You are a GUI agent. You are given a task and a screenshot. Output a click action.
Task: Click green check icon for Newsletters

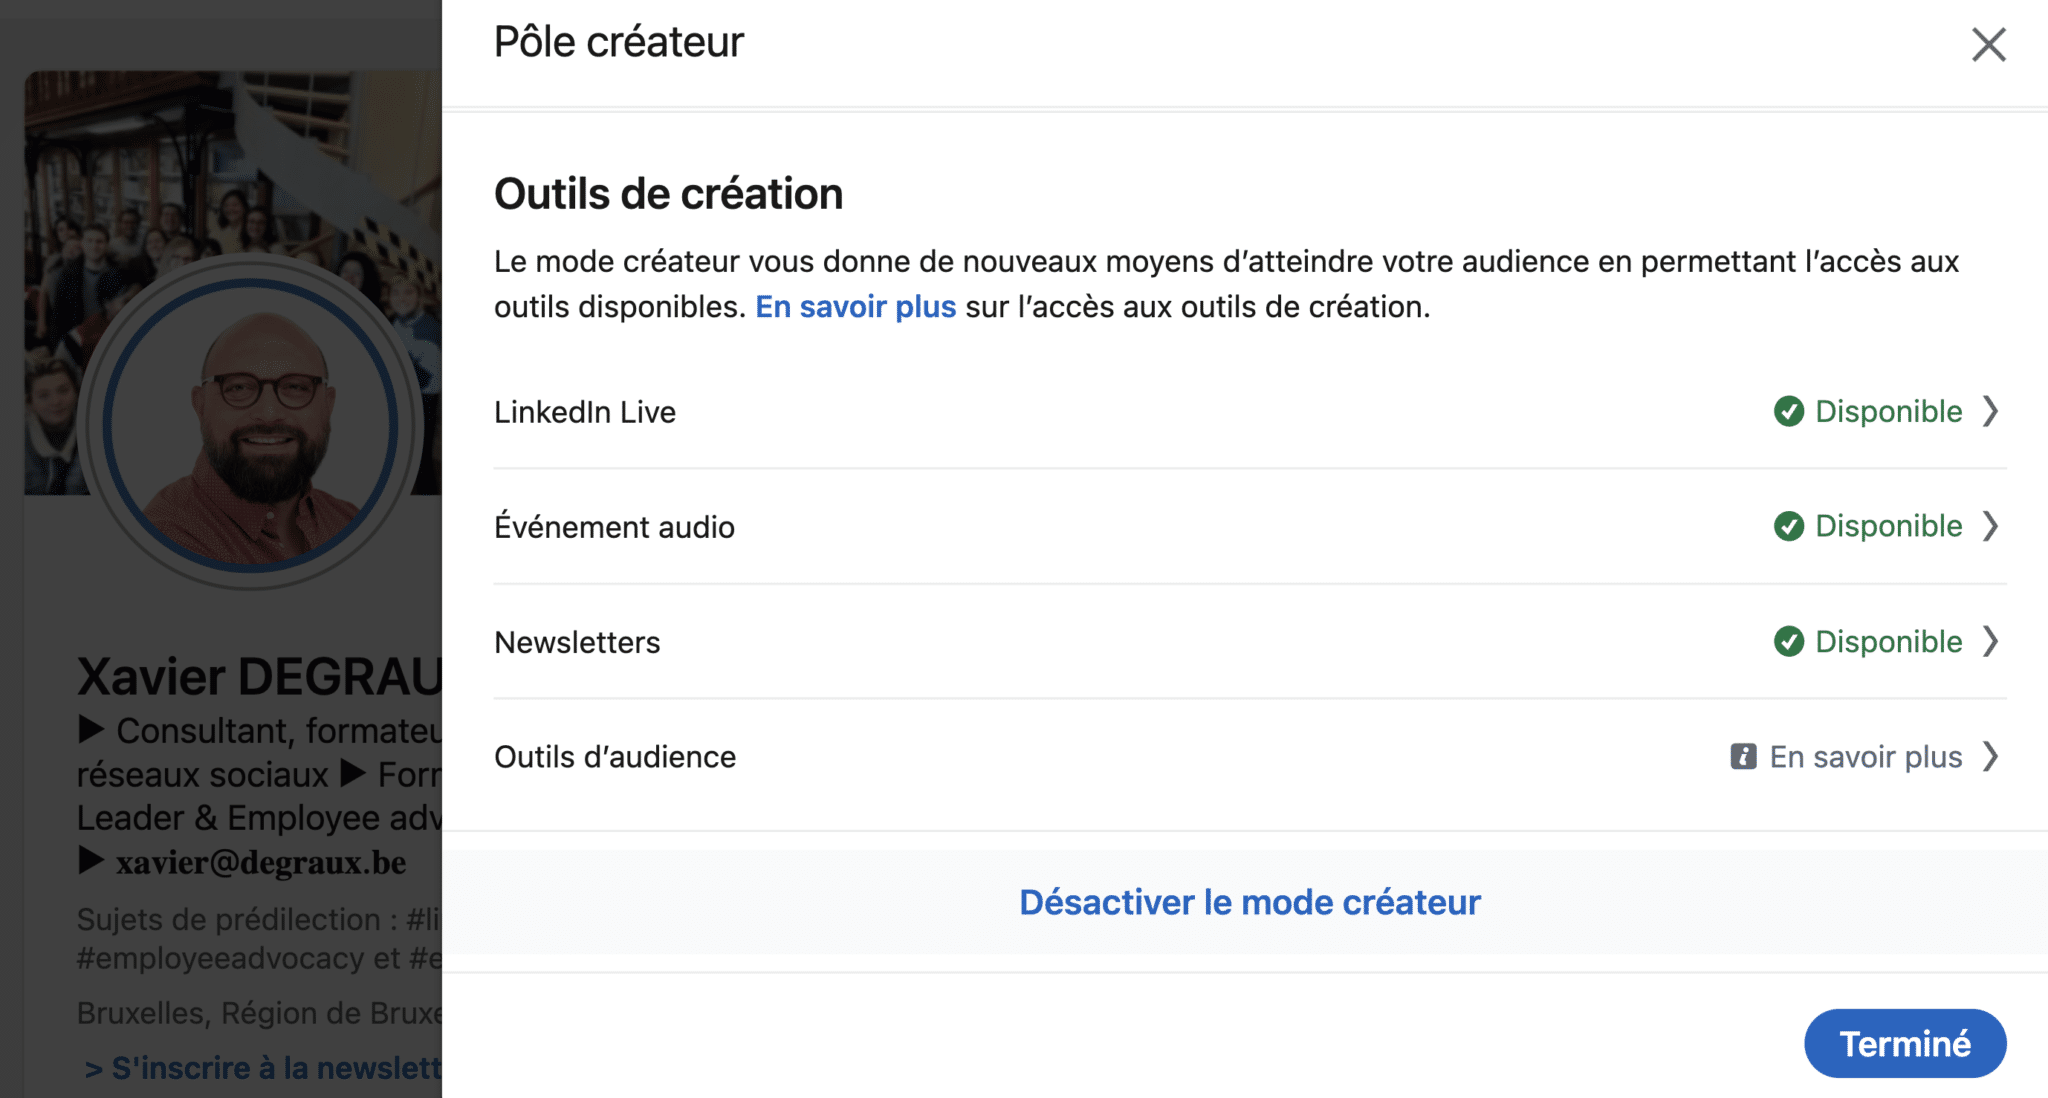pos(1788,641)
